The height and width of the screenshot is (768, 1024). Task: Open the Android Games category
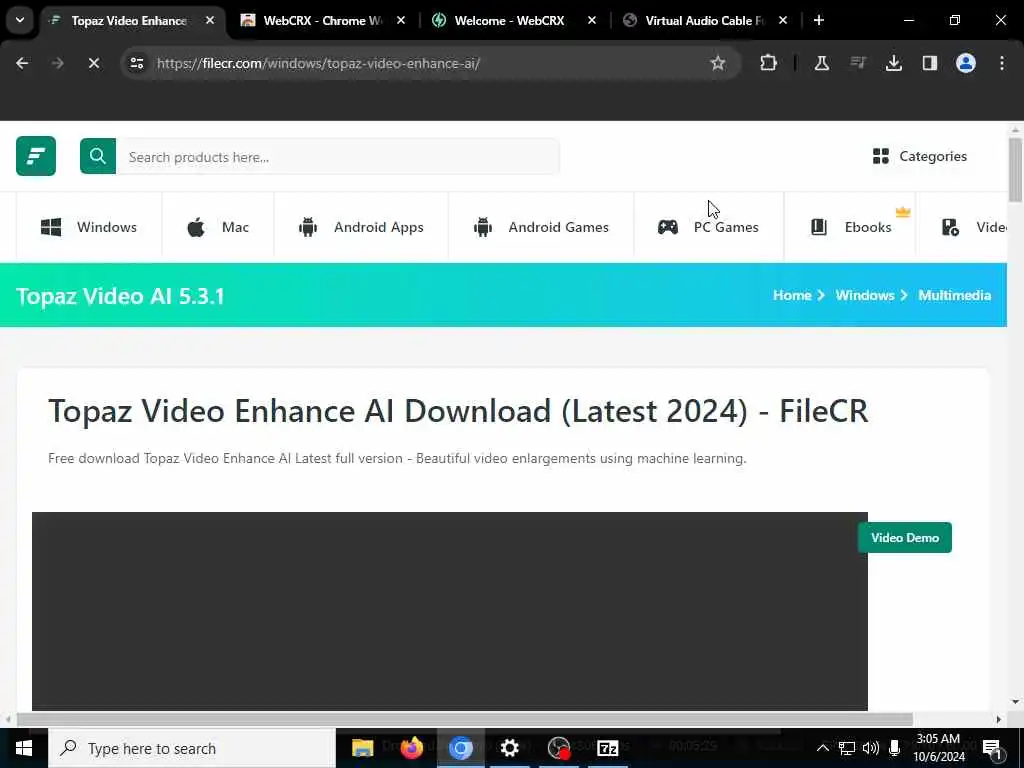click(541, 227)
